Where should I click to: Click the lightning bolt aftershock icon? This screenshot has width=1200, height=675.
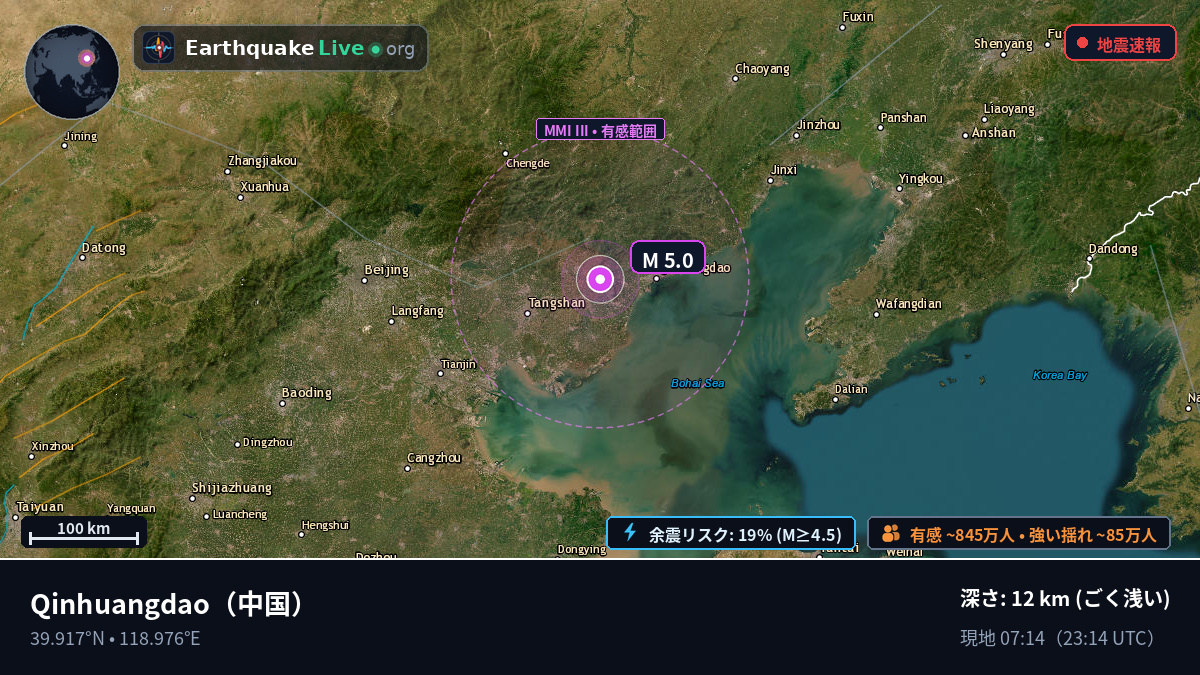click(630, 533)
